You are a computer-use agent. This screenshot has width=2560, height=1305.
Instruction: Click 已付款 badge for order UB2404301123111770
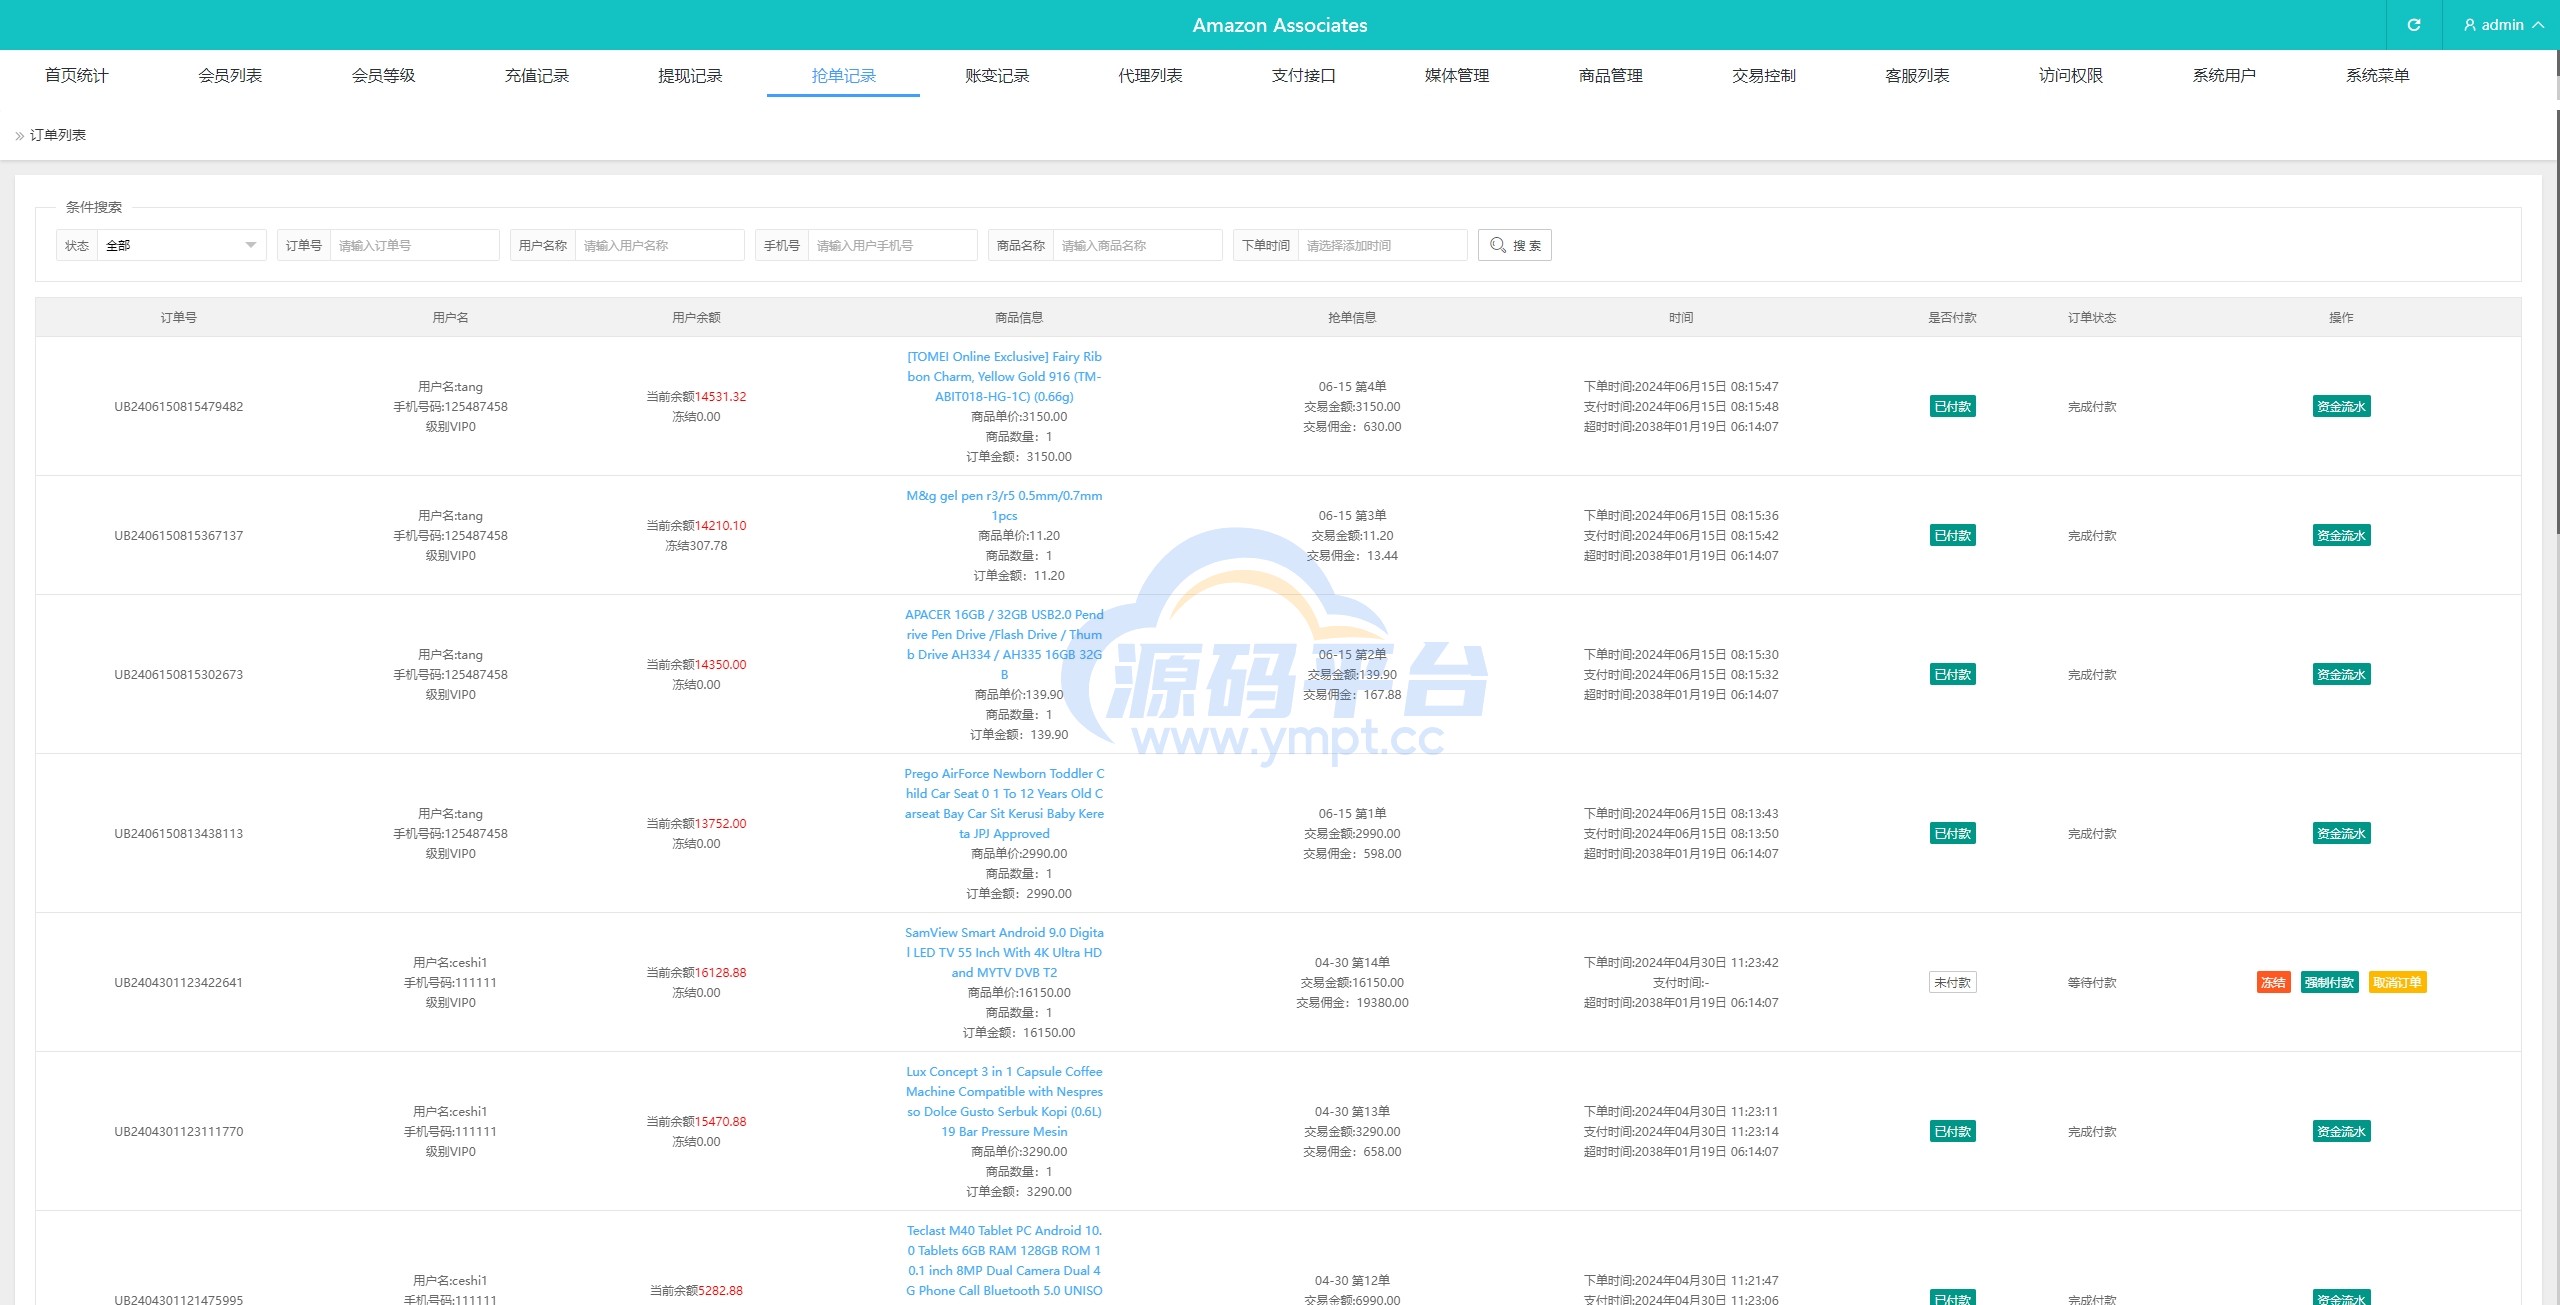click(x=1952, y=1131)
